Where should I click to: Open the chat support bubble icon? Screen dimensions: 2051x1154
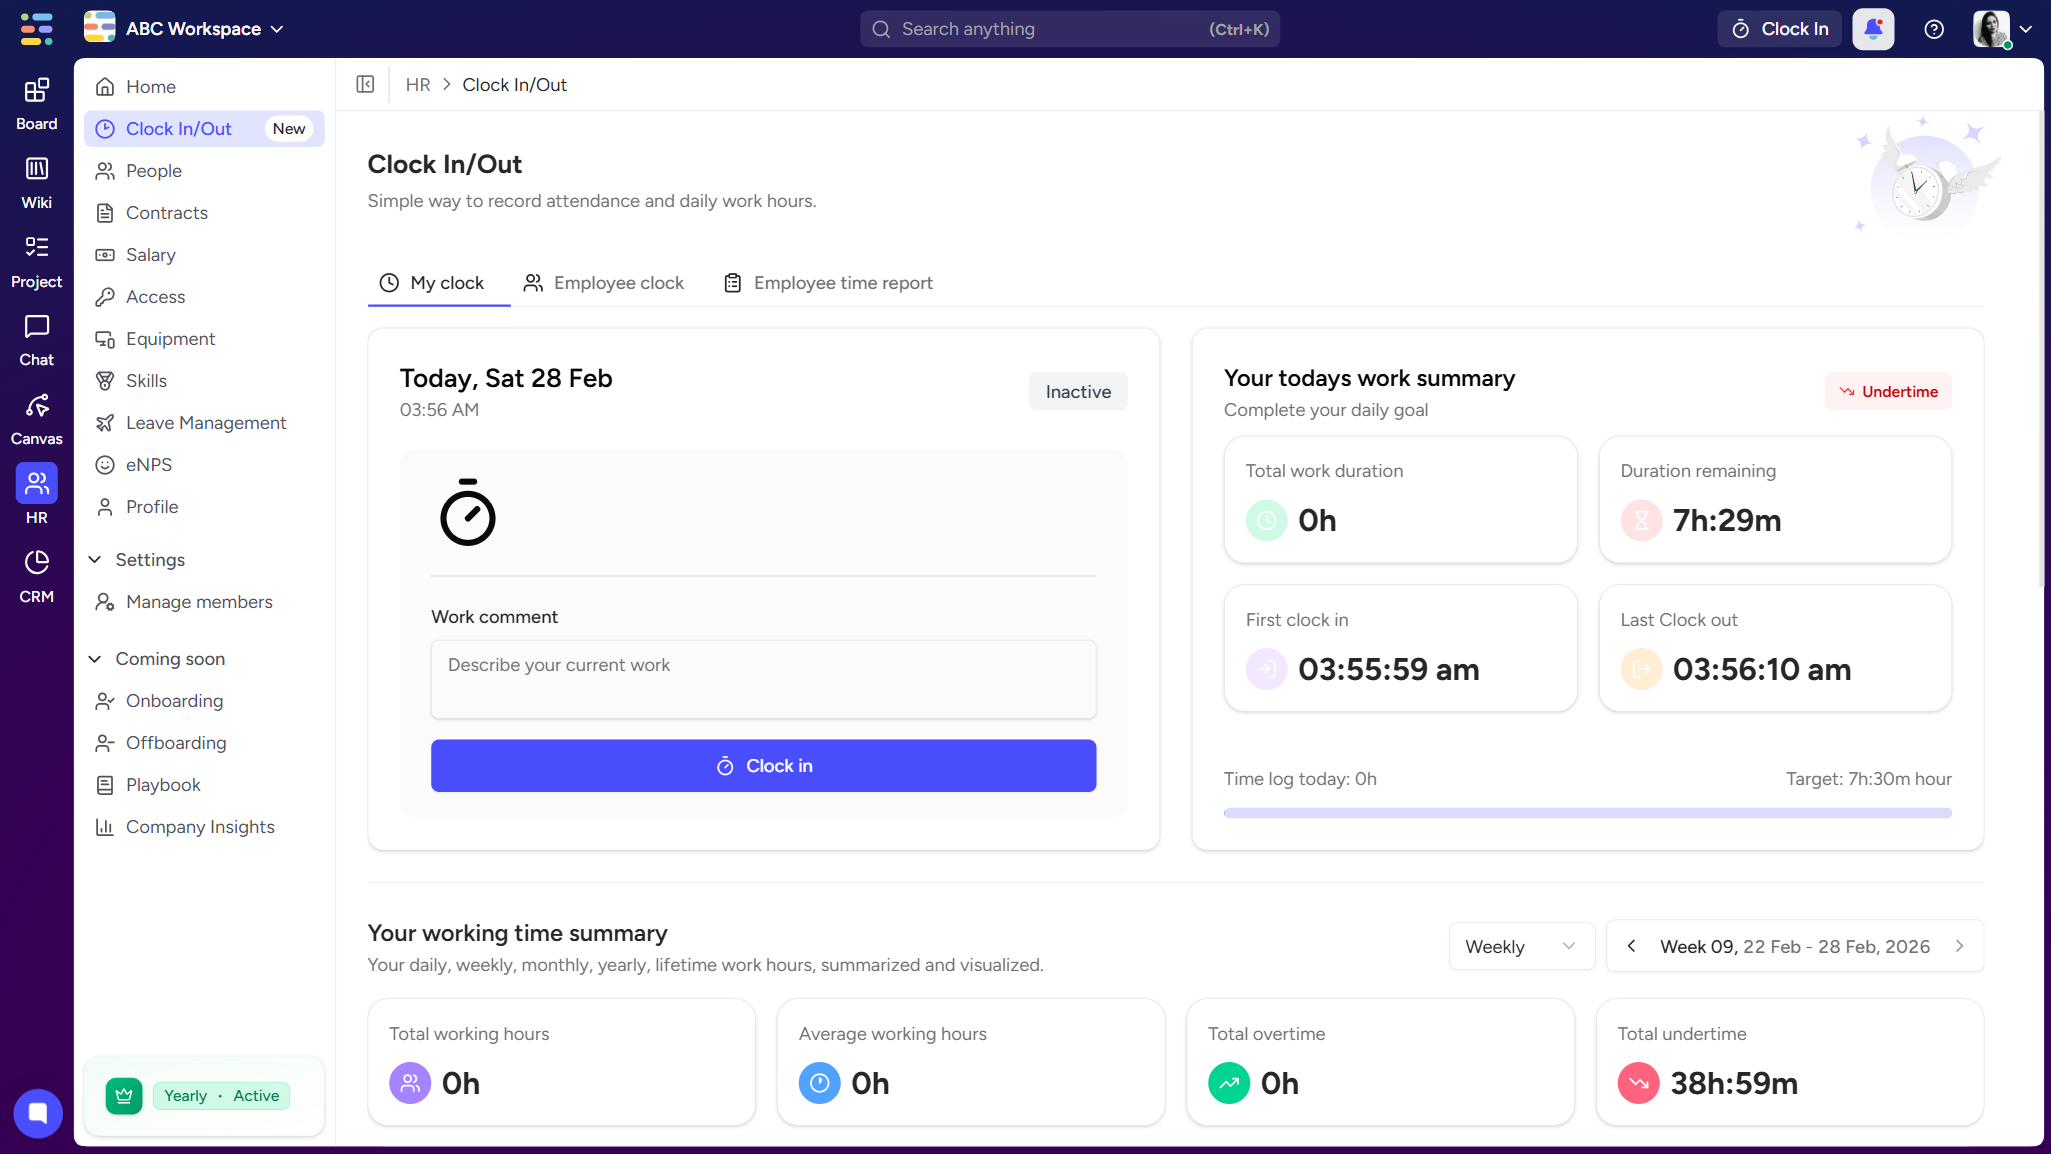point(38,1112)
